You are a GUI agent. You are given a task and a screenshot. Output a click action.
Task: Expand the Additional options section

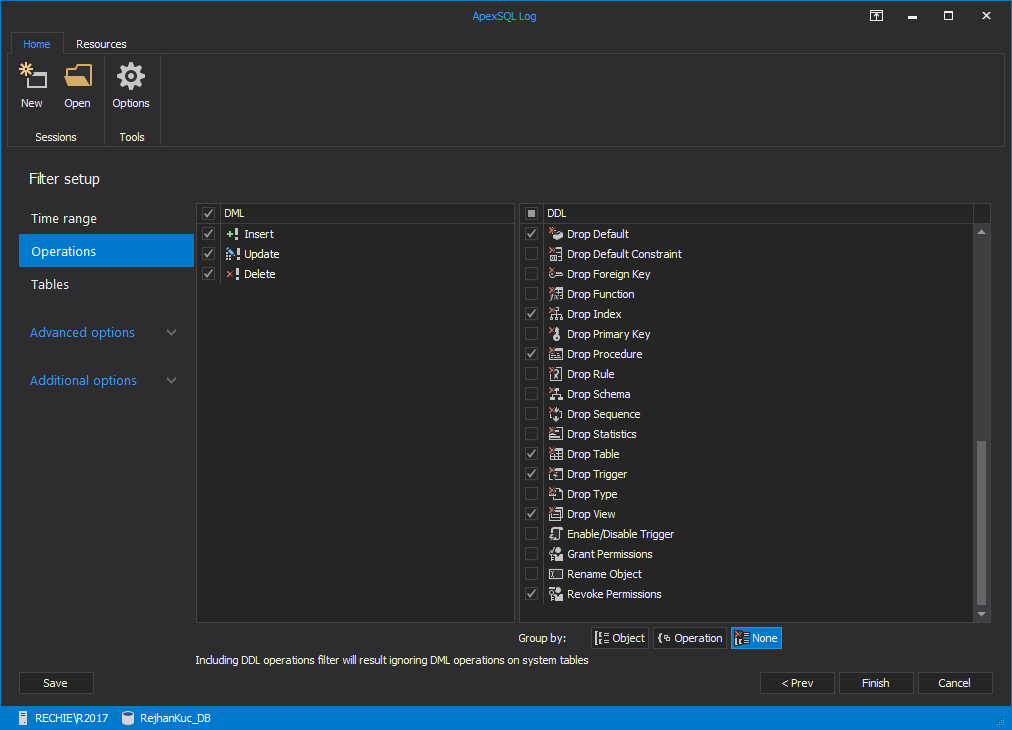pyautogui.click(x=103, y=380)
